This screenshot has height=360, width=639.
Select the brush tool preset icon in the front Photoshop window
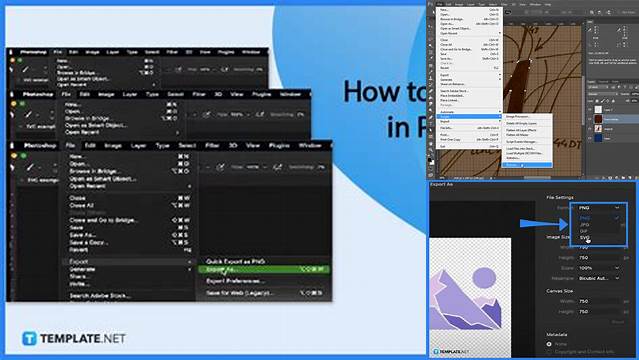(x=30, y=167)
